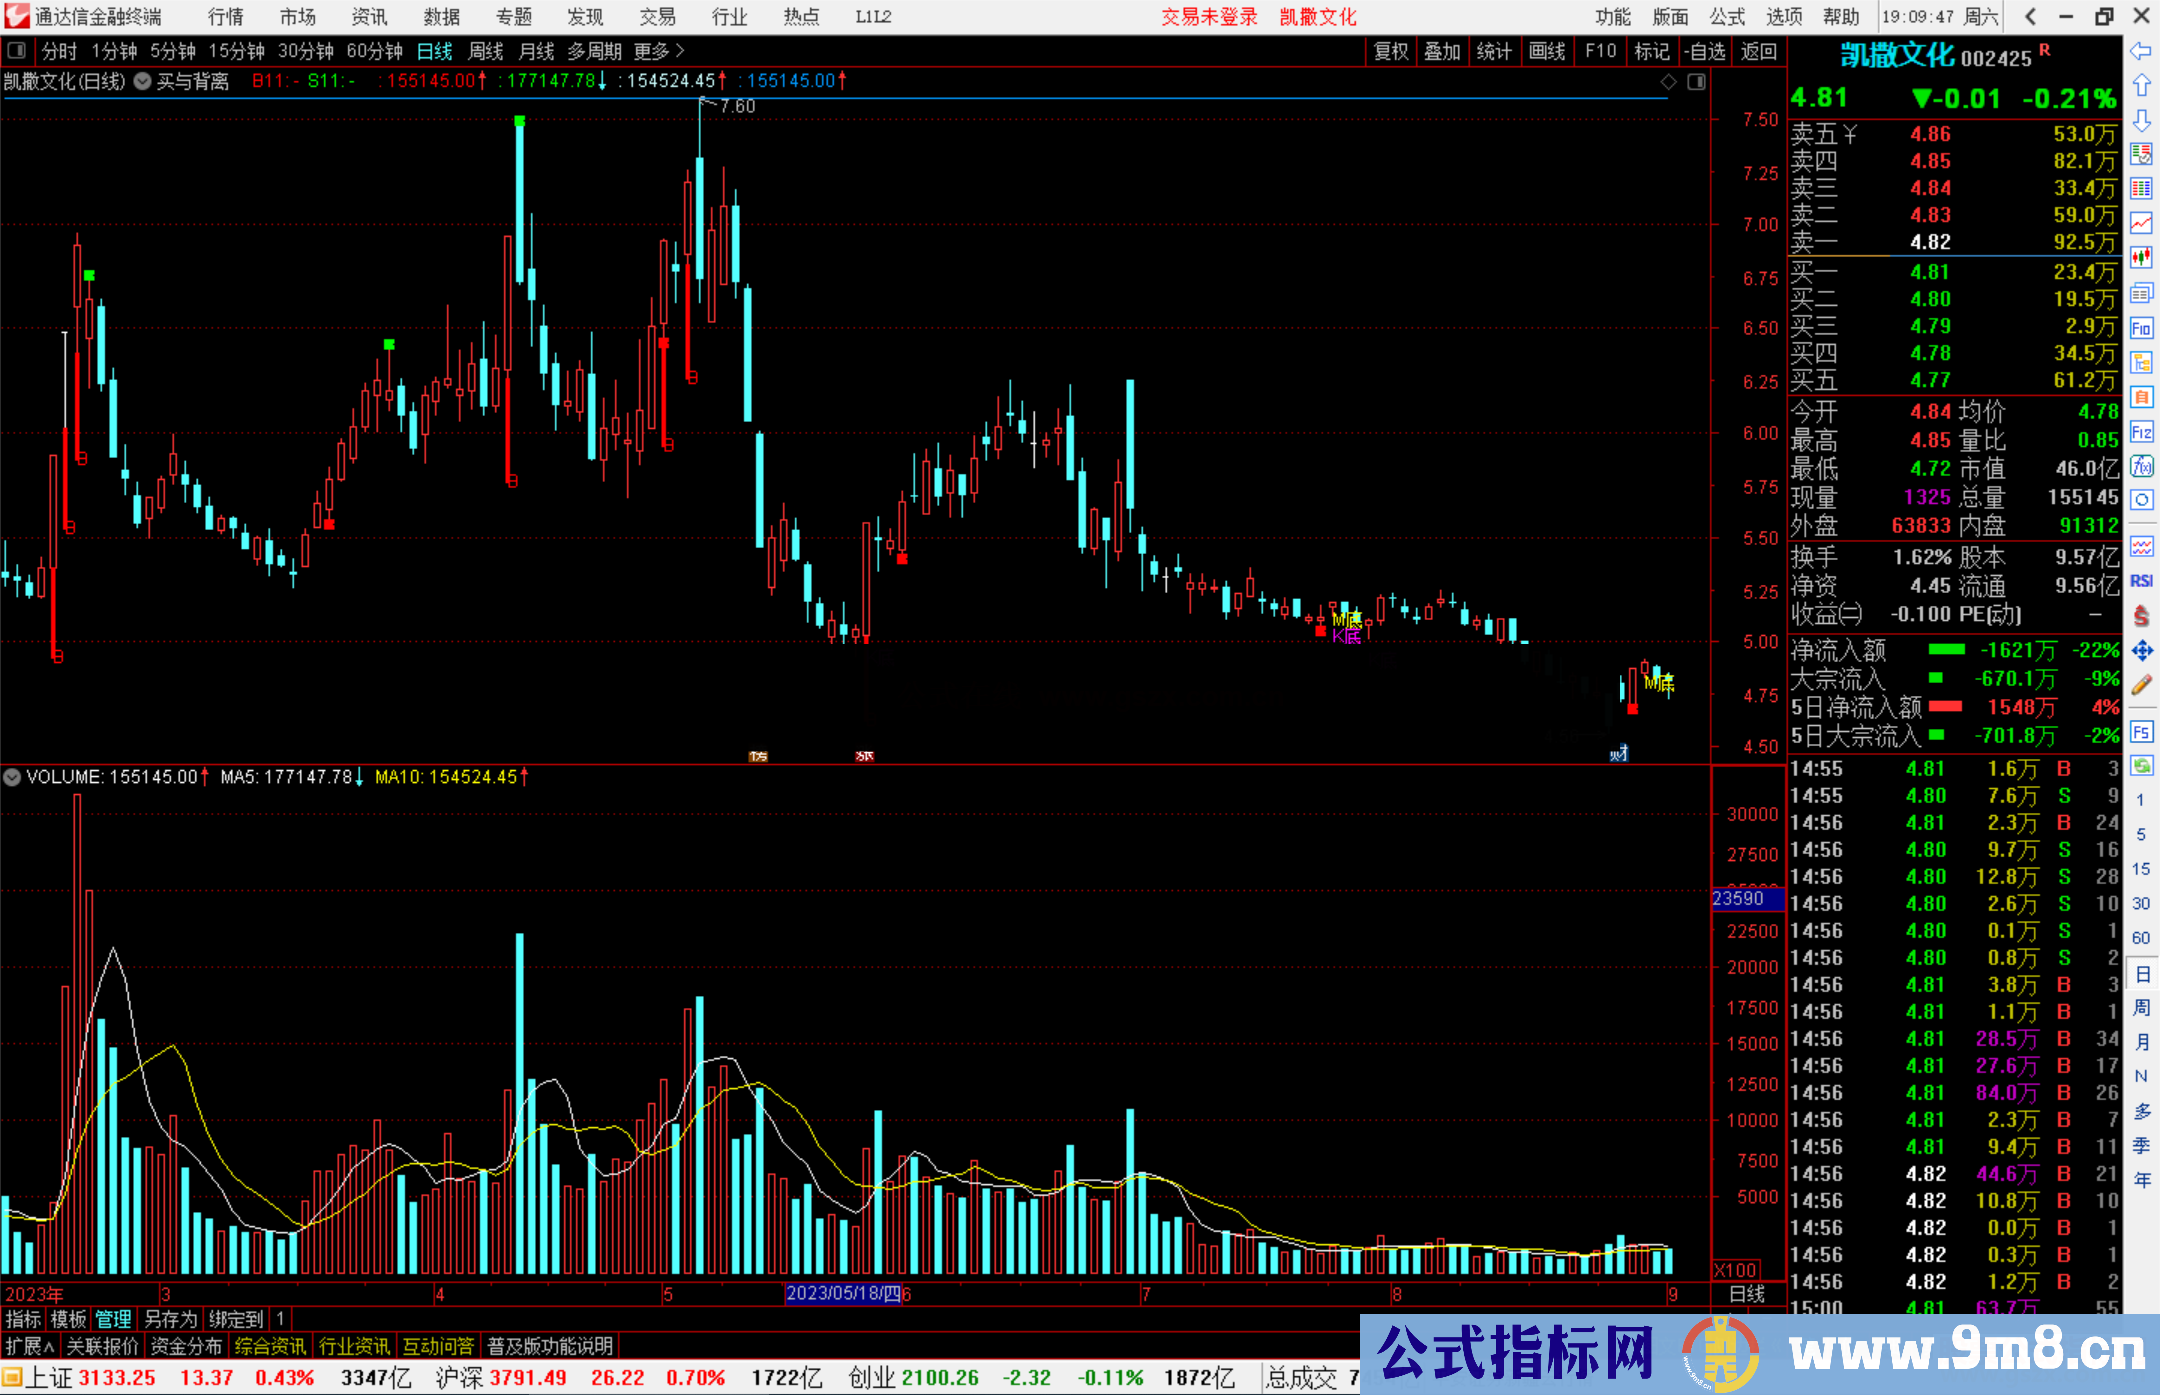Click the 复权 button
This screenshot has width=2160, height=1395.
tap(1390, 51)
